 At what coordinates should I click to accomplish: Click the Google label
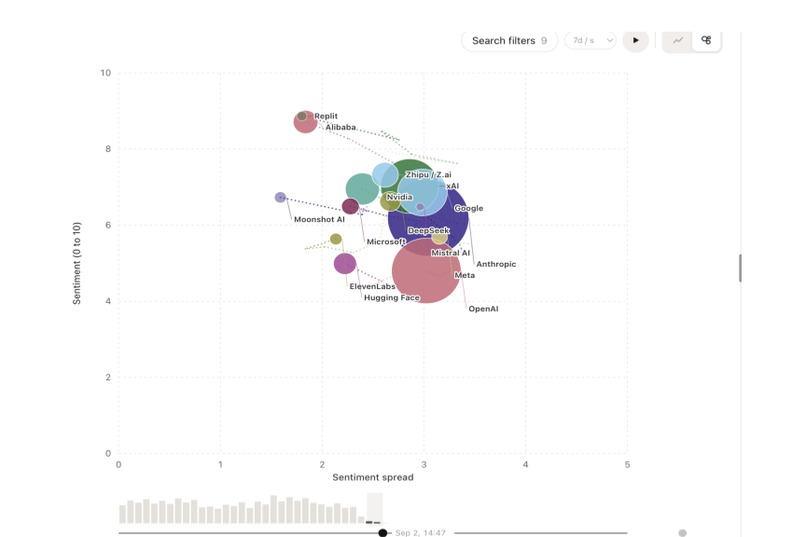tap(468, 208)
